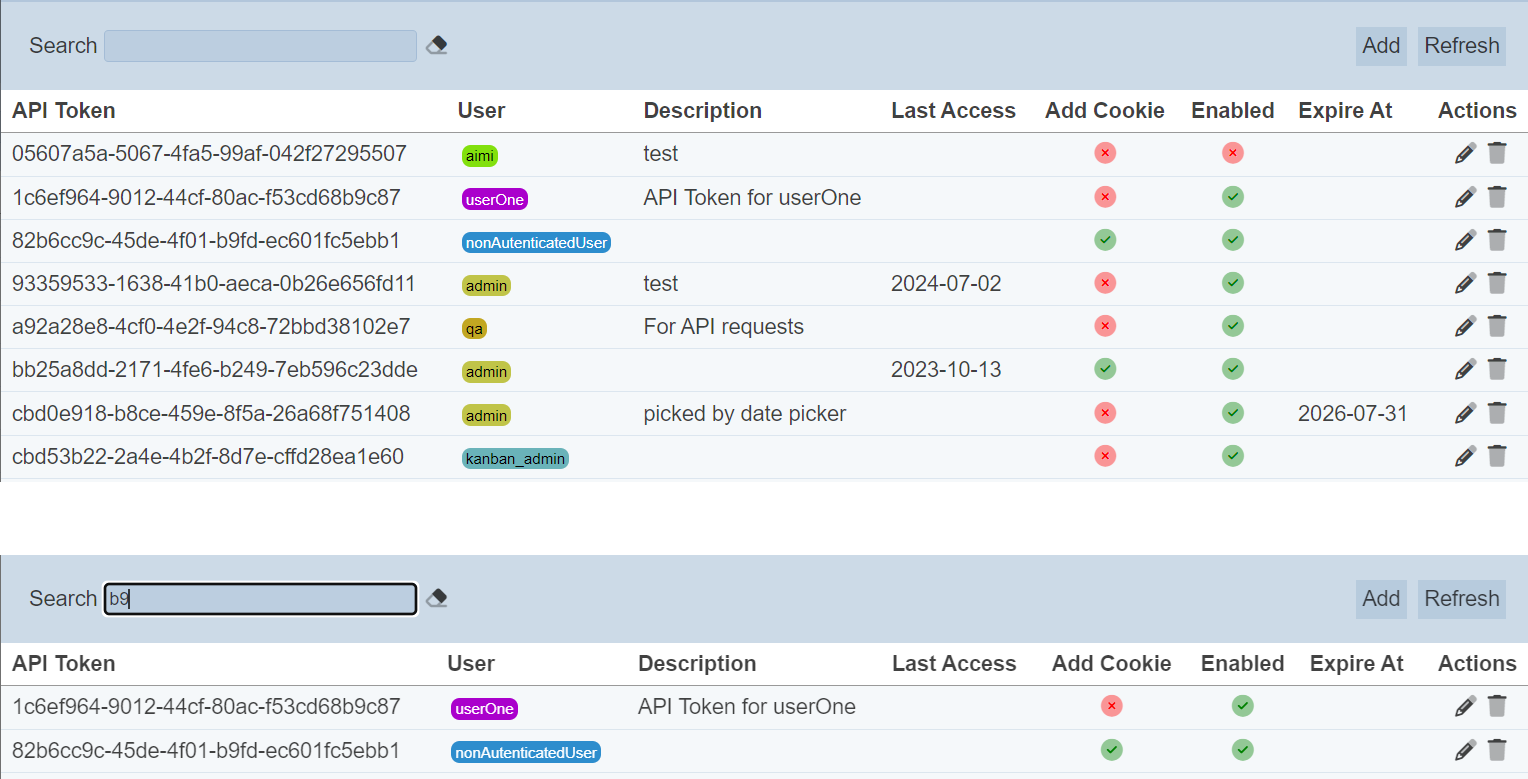Click eraser icon beside the empty search field
Viewport: 1528px width, 779px height.
[x=436, y=45]
